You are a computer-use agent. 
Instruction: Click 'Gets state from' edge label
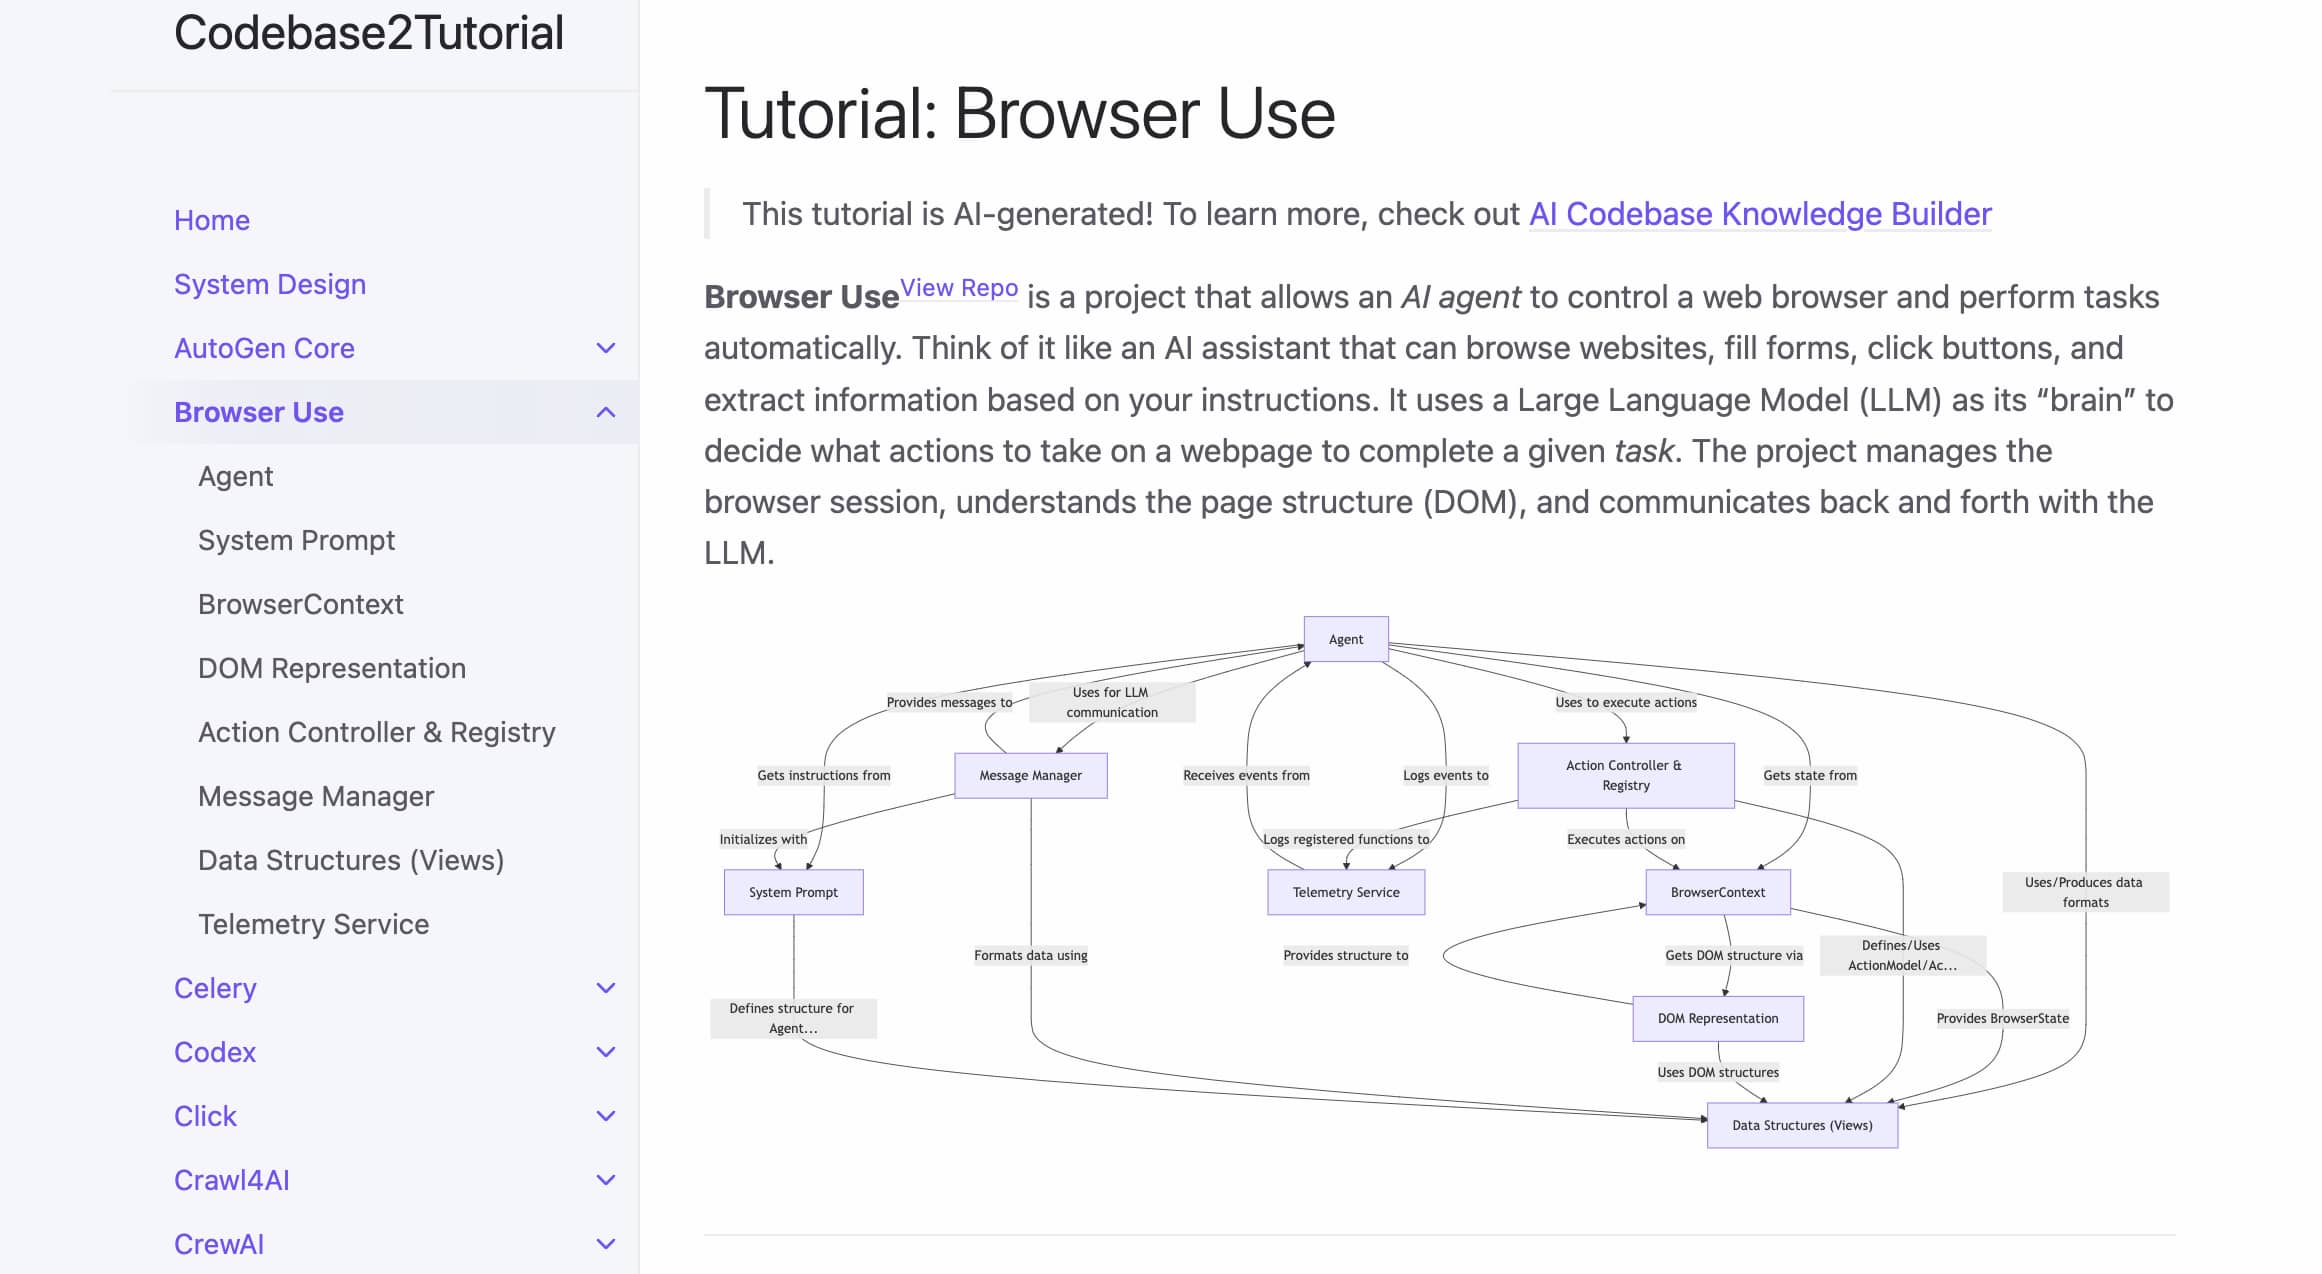[x=1810, y=775]
